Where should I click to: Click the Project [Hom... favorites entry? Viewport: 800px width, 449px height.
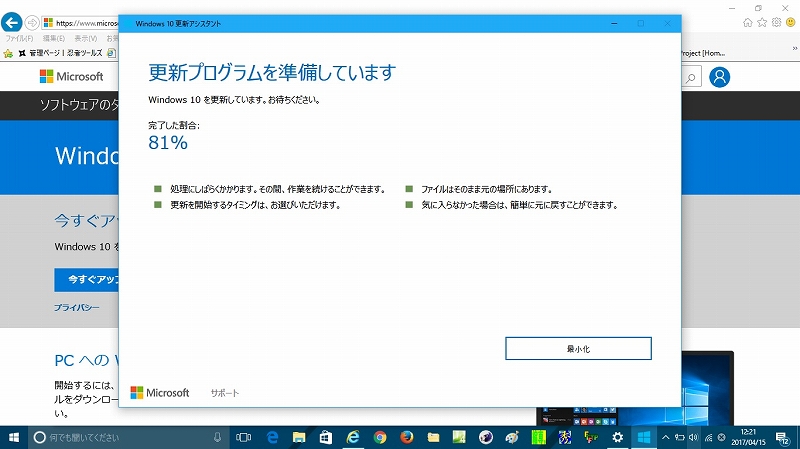703,53
